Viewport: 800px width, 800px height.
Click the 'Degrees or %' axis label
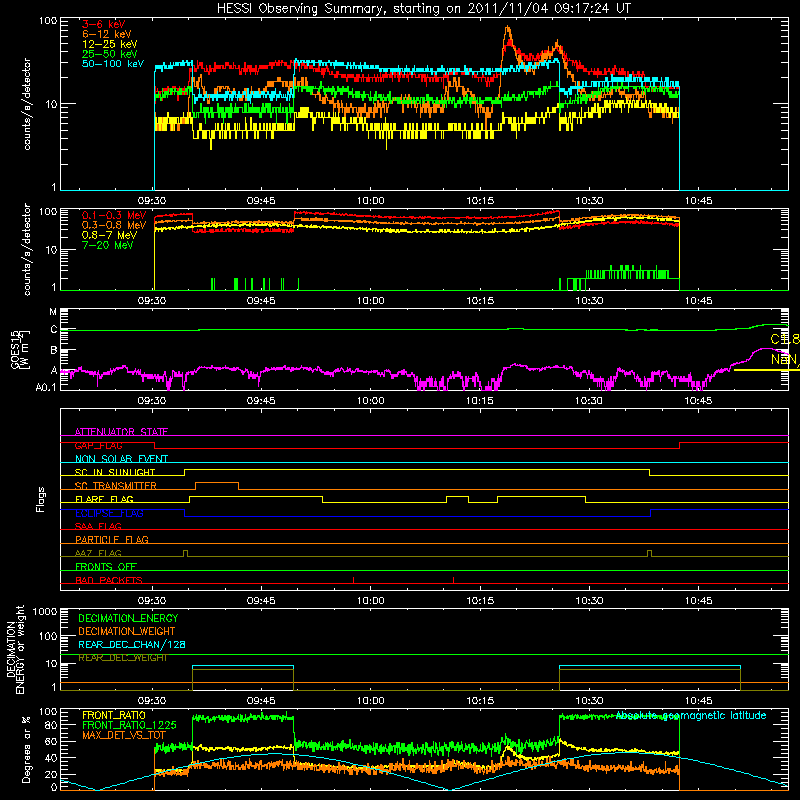[27, 749]
